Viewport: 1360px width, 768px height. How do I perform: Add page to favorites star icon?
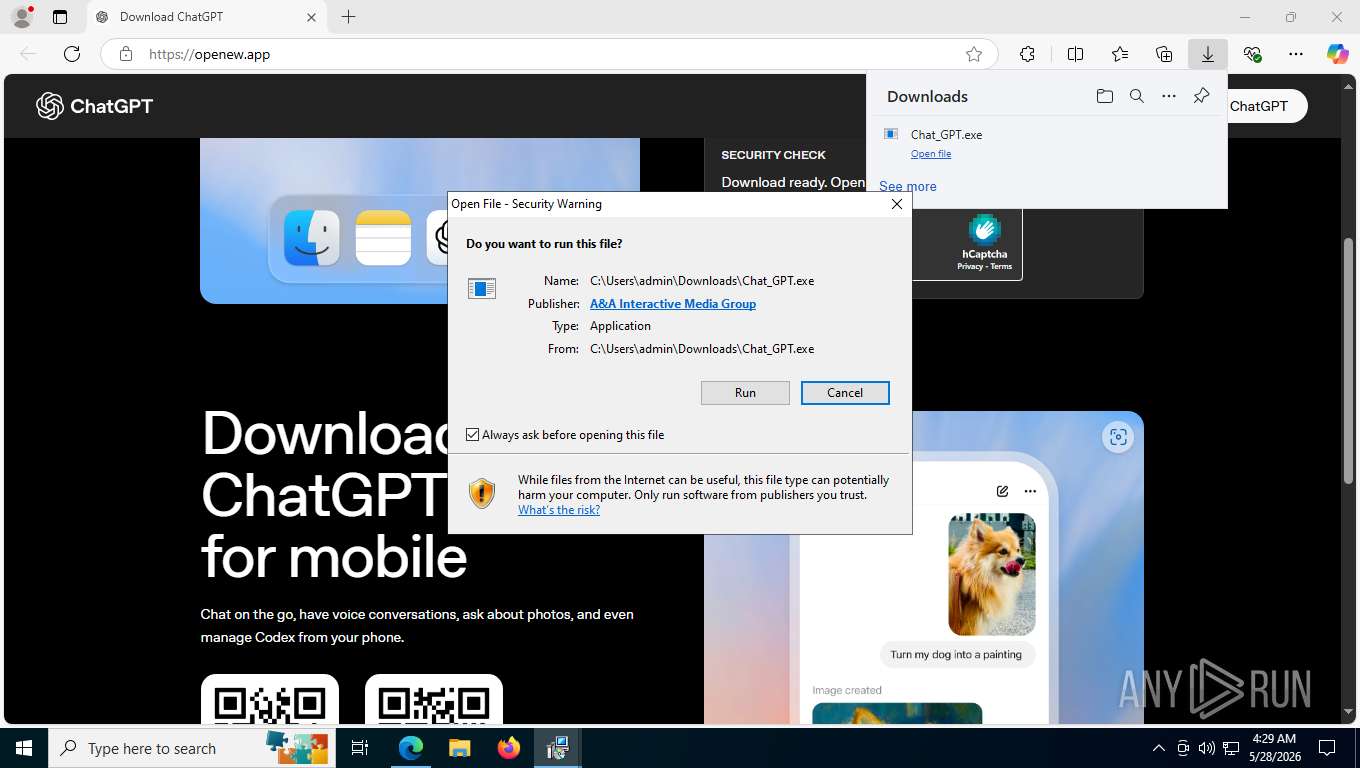tap(973, 54)
